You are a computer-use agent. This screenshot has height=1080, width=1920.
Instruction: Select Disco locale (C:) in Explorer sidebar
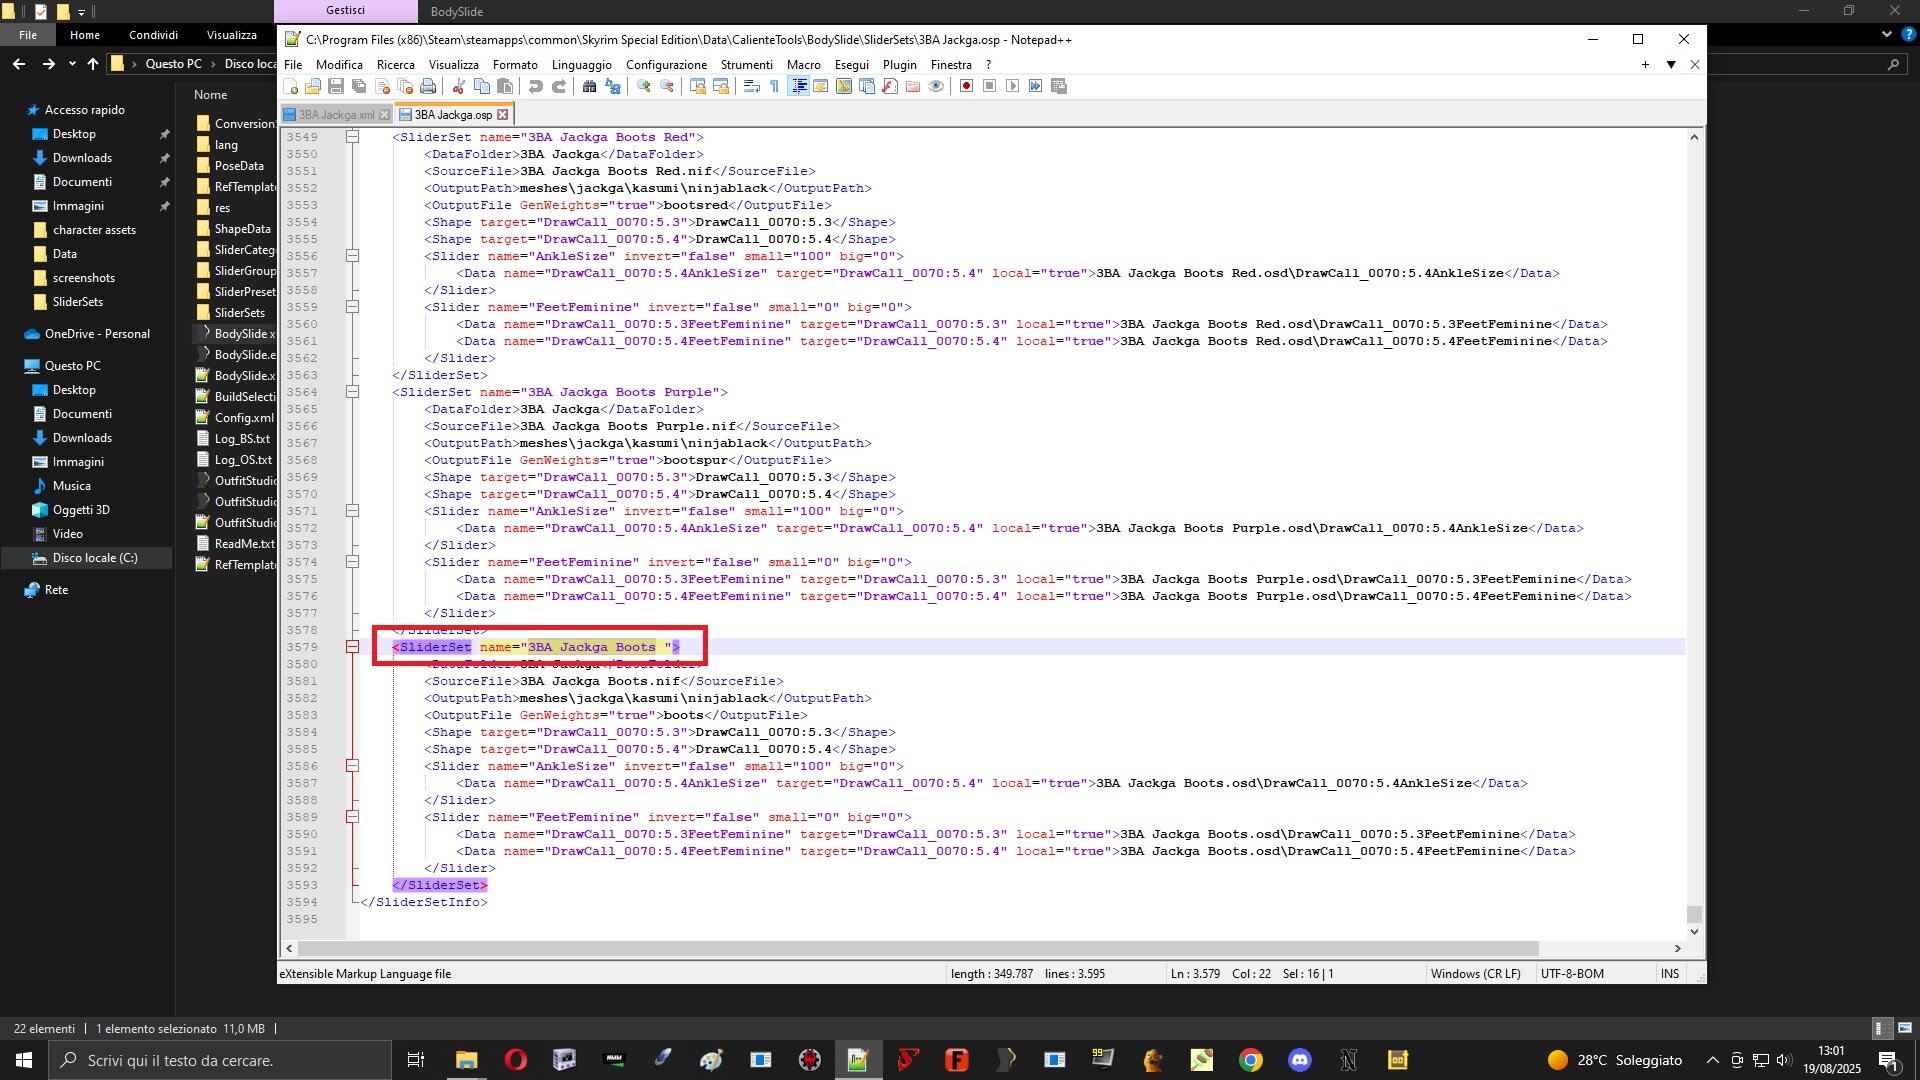(x=95, y=558)
